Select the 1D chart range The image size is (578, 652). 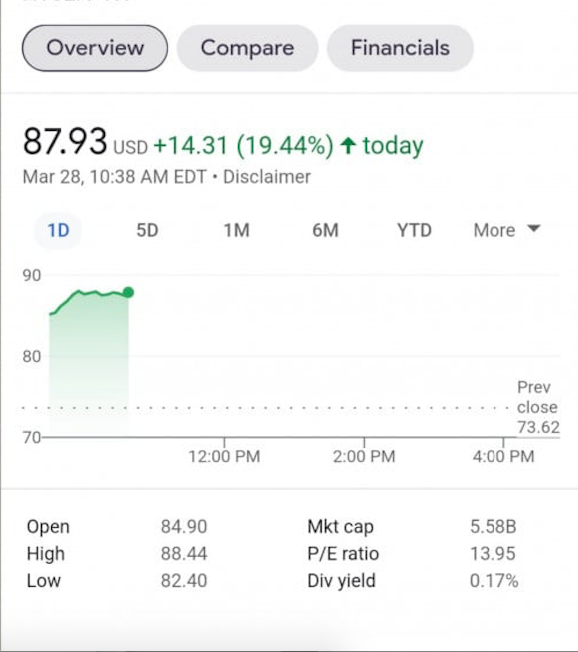58,230
